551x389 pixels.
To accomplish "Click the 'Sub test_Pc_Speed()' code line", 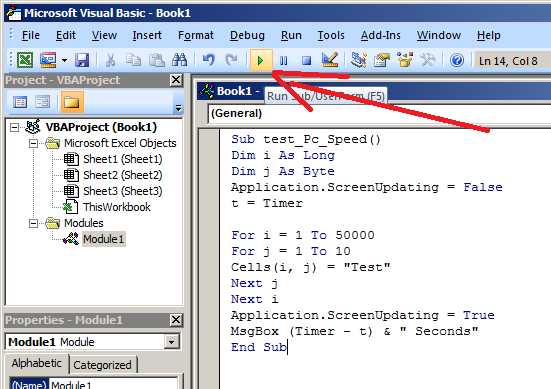I will [x=306, y=140].
